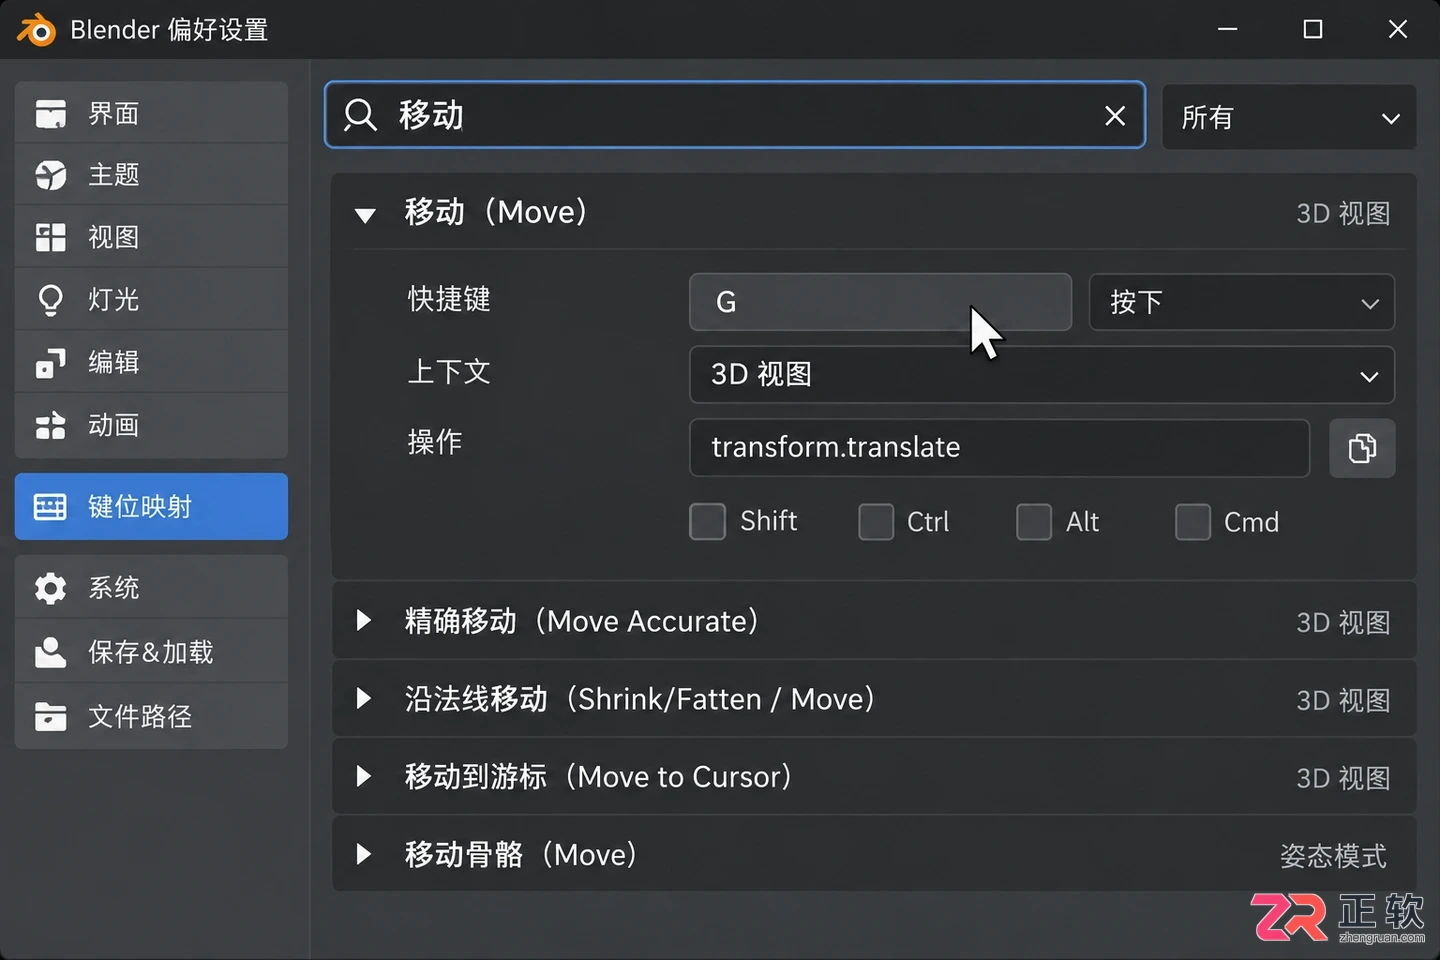Switch to the 界面 preferences tab

click(x=151, y=113)
